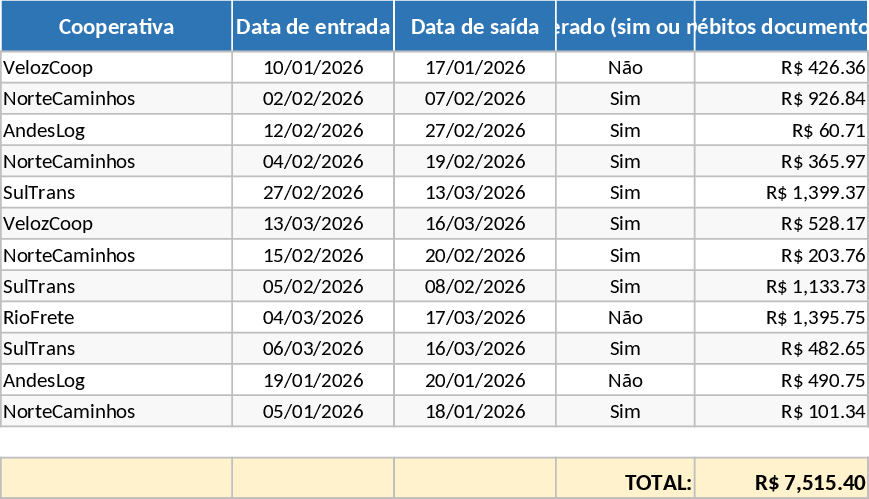Click the Cooperativa column header

[116, 27]
